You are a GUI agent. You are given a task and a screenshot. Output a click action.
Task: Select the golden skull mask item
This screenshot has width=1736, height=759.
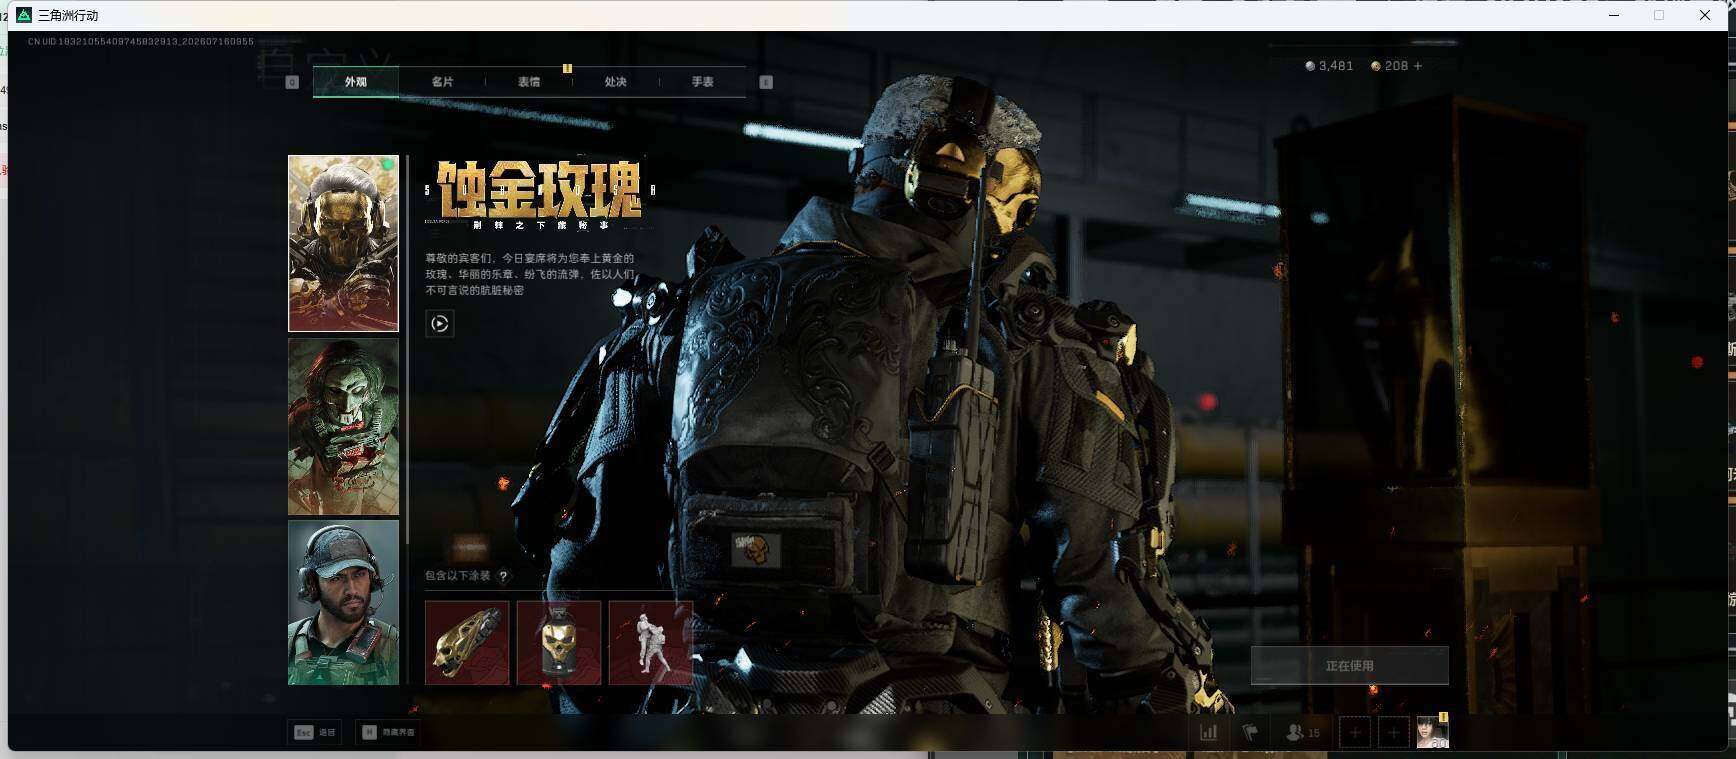(x=559, y=643)
